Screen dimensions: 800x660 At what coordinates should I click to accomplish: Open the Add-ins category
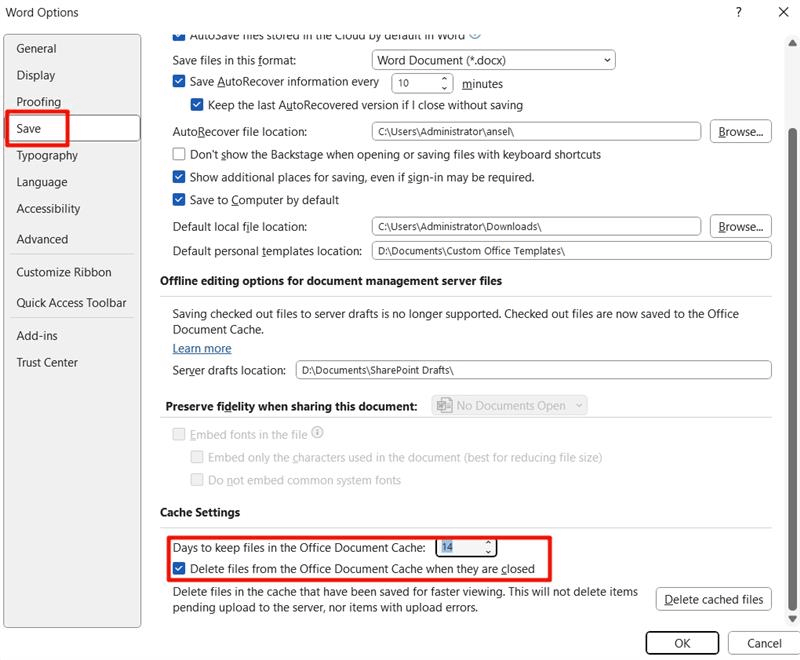click(x=37, y=336)
